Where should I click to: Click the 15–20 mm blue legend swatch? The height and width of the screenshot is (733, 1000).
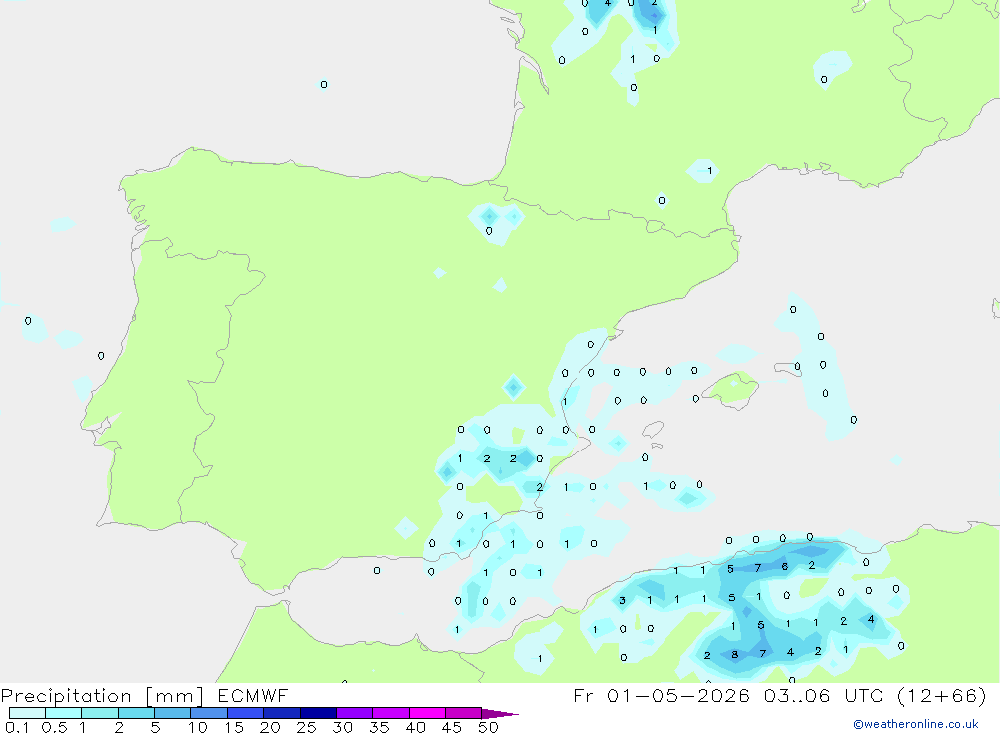[x=246, y=713]
